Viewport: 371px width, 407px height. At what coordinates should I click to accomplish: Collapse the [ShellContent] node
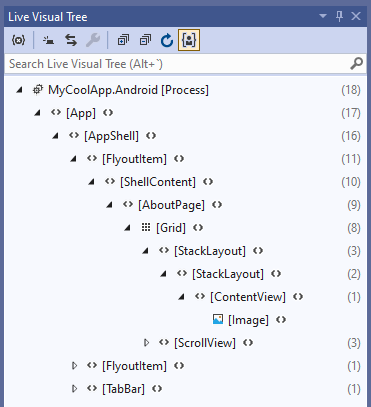pos(92,182)
